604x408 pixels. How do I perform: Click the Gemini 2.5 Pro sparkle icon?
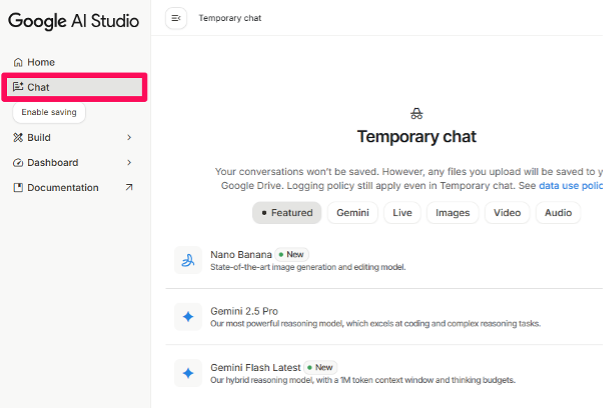coord(188,317)
